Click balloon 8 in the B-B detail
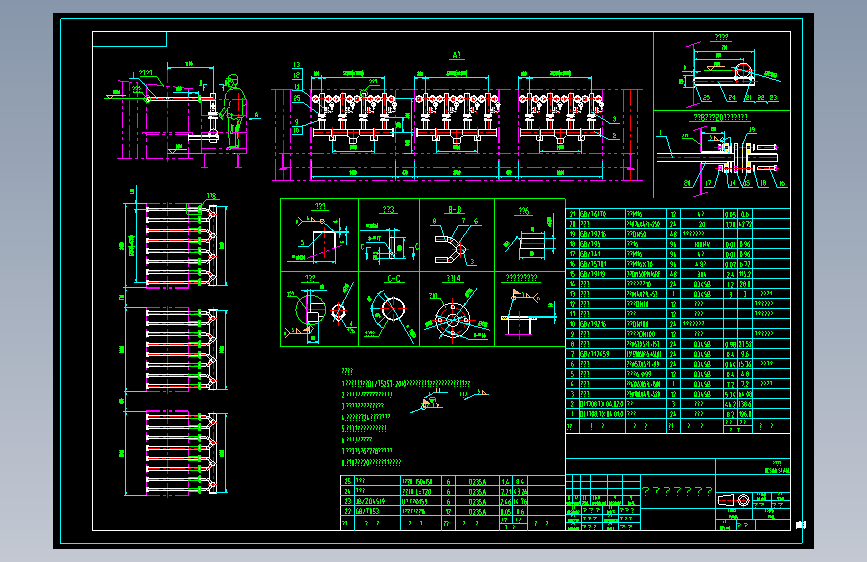 pos(435,221)
